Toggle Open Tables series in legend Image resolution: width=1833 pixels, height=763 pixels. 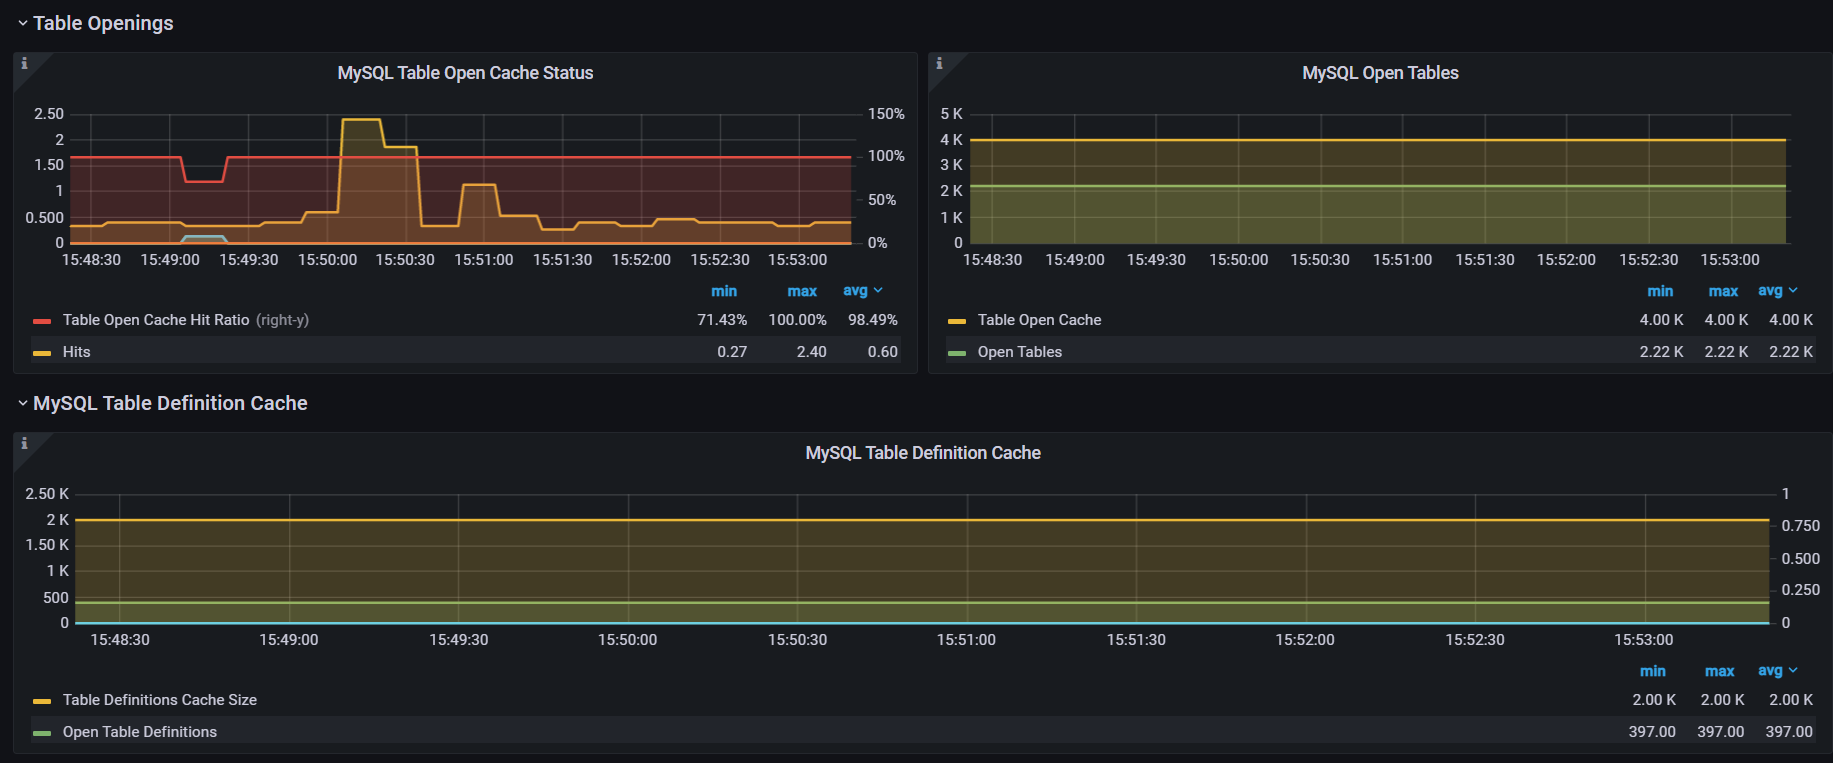pos(1020,352)
